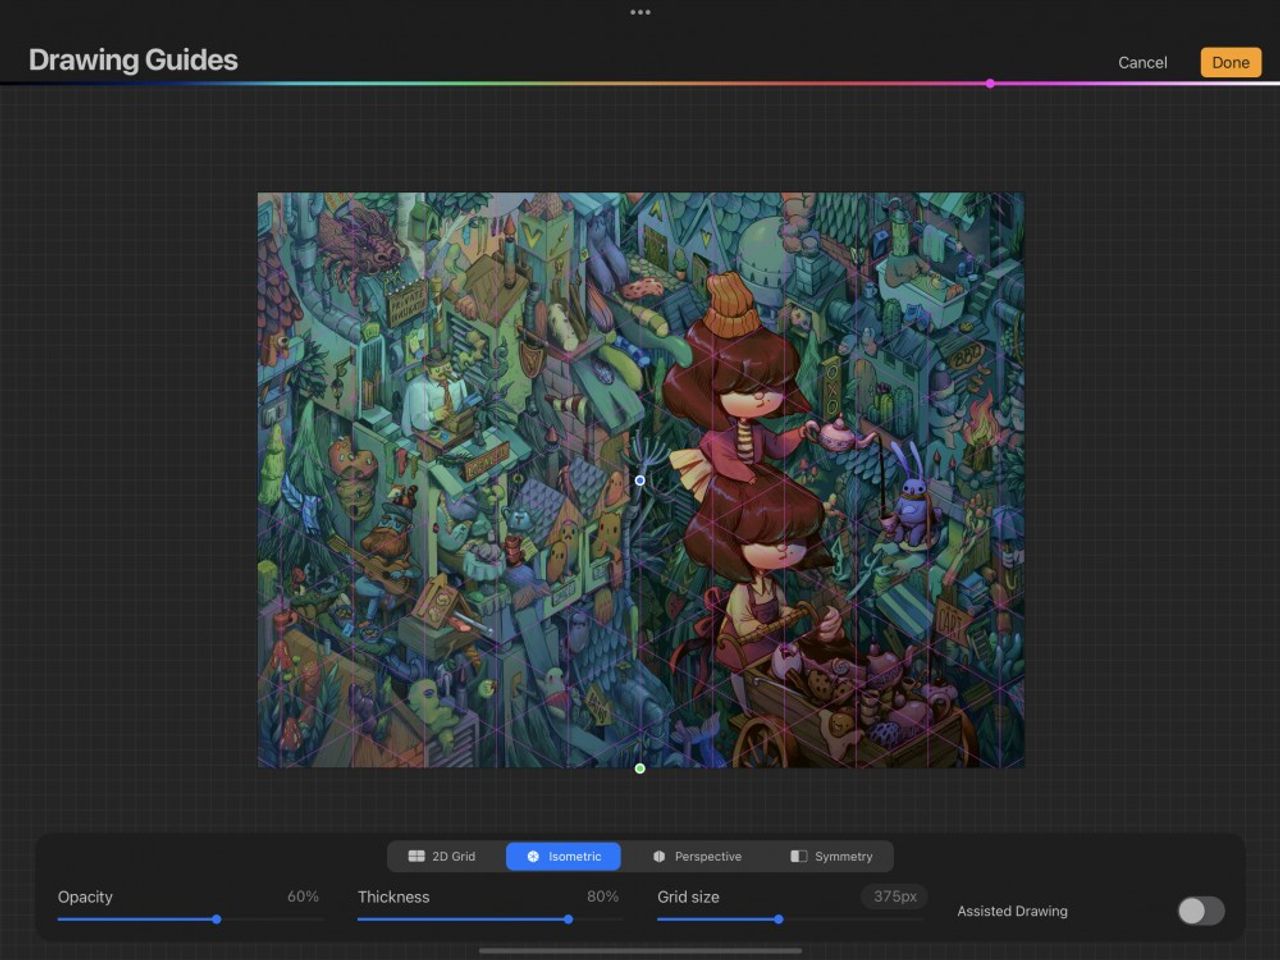
Task: Click the Isometric guide icon
Action: pos(533,857)
